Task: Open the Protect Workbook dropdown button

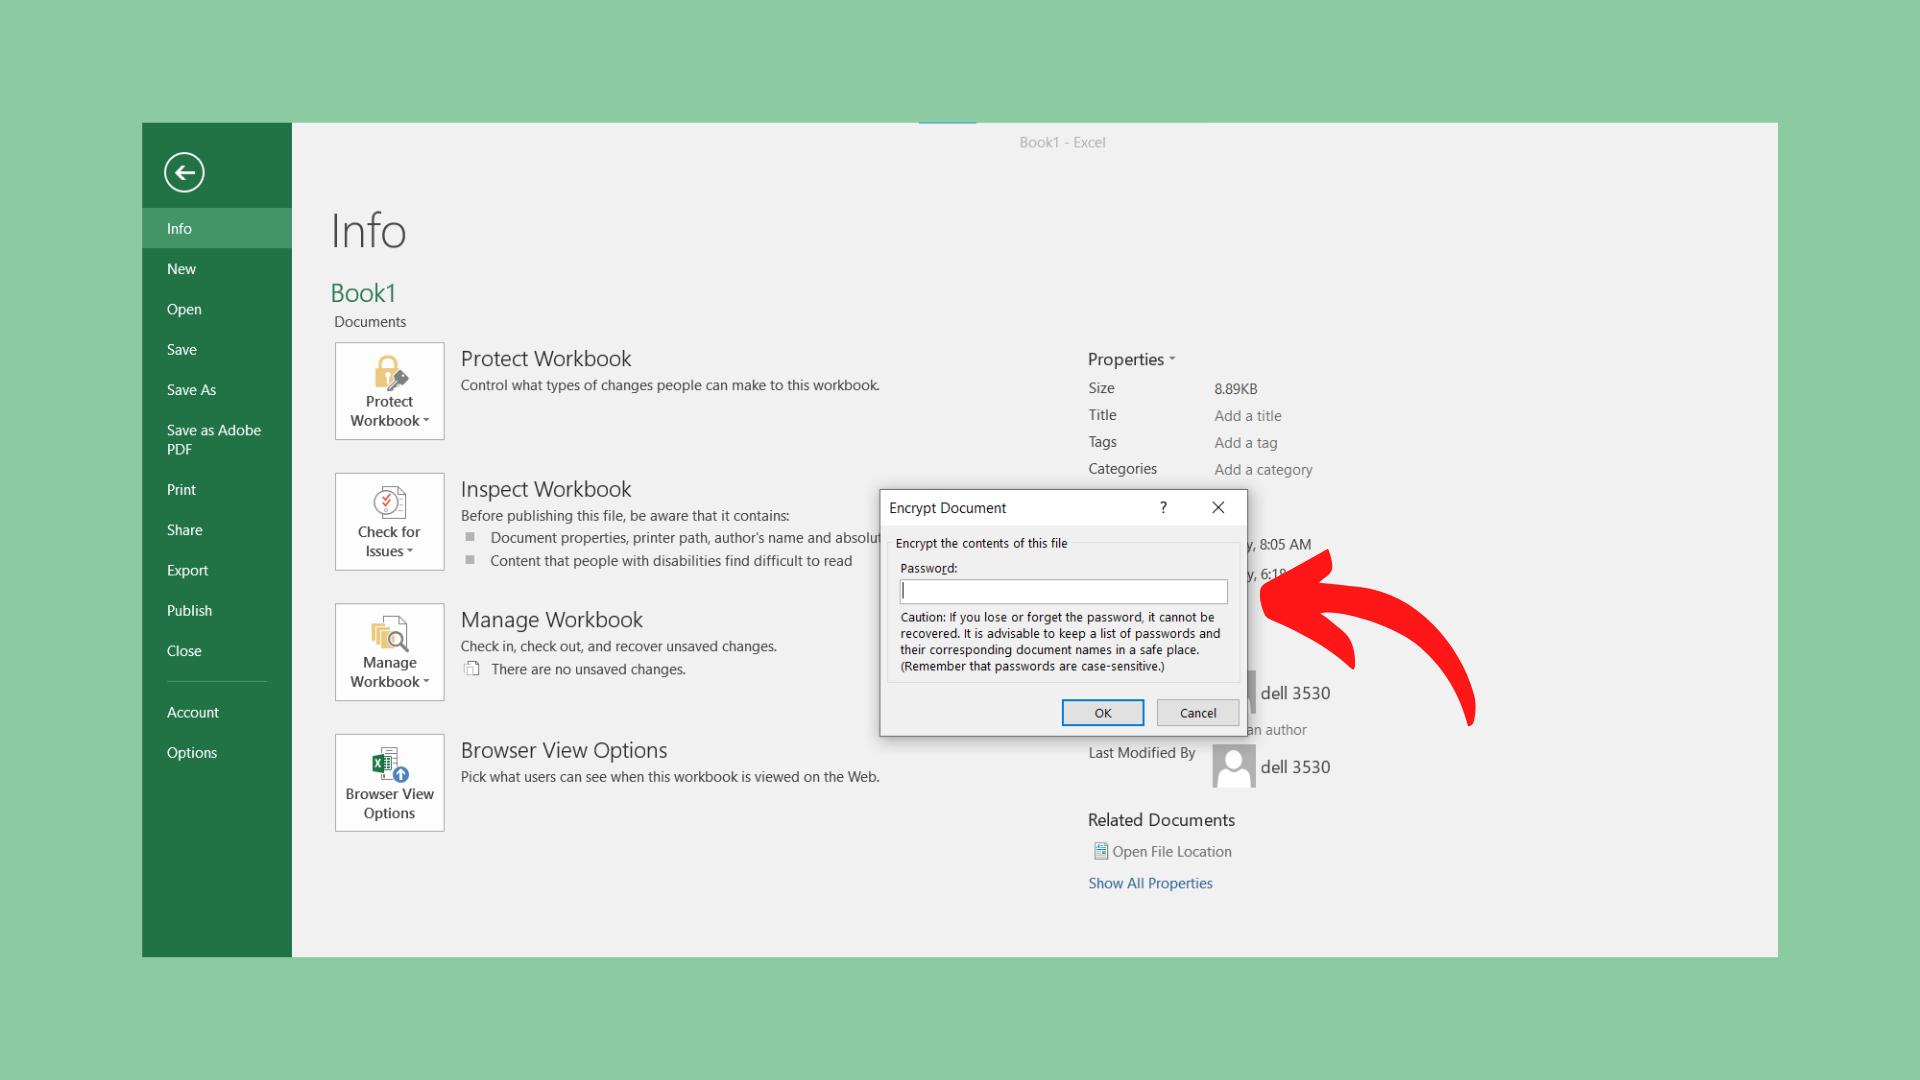Action: coord(389,391)
